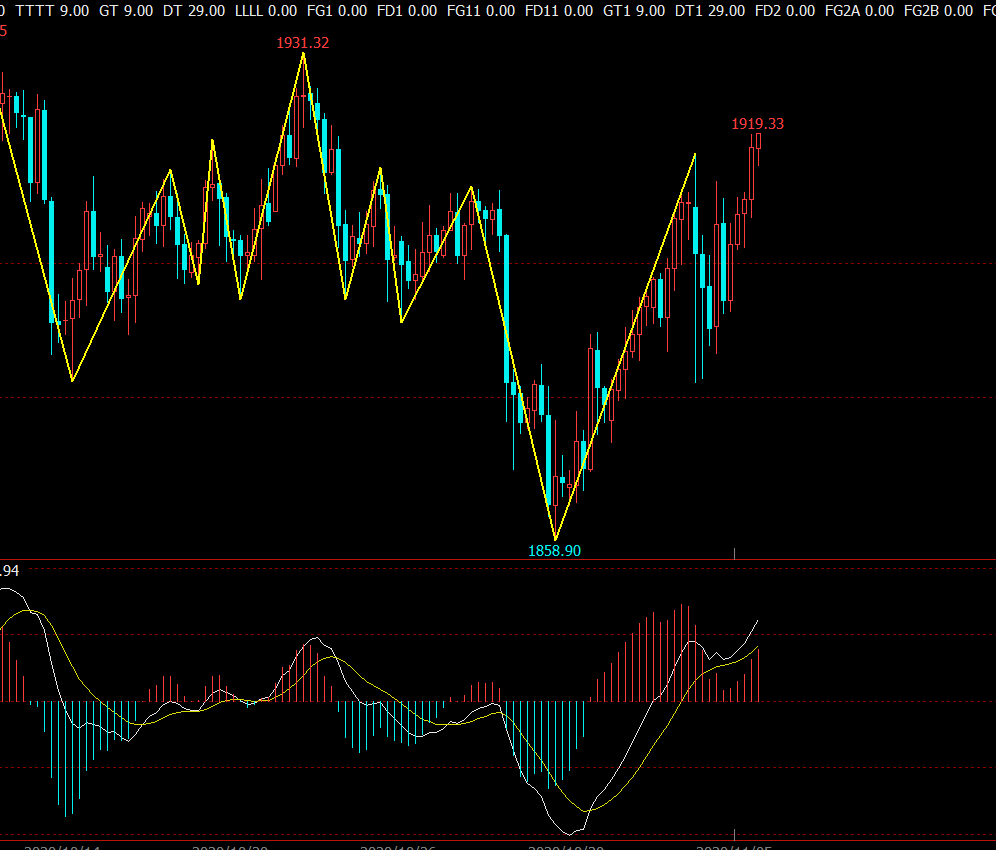Viewport: 996px width, 850px height.
Task: Click the 1919.33 recent high label
Action: (757, 124)
